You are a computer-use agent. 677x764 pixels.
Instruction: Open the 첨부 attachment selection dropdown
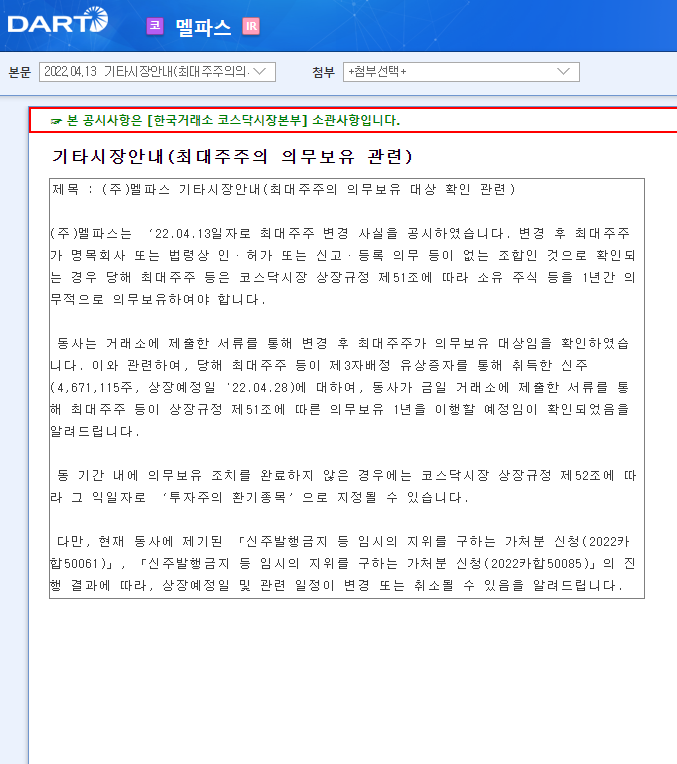pos(461,72)
